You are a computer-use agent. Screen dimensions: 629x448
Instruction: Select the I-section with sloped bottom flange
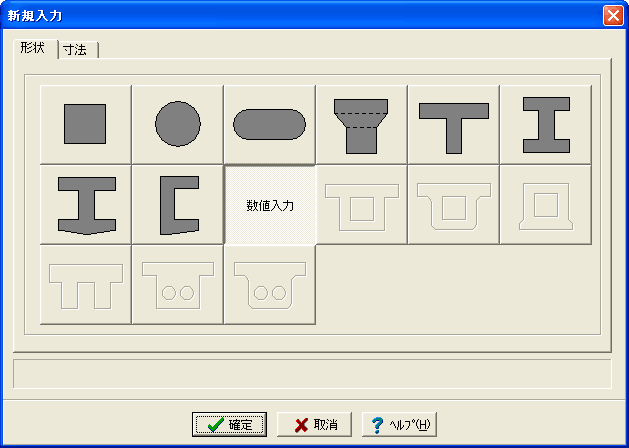85,205
